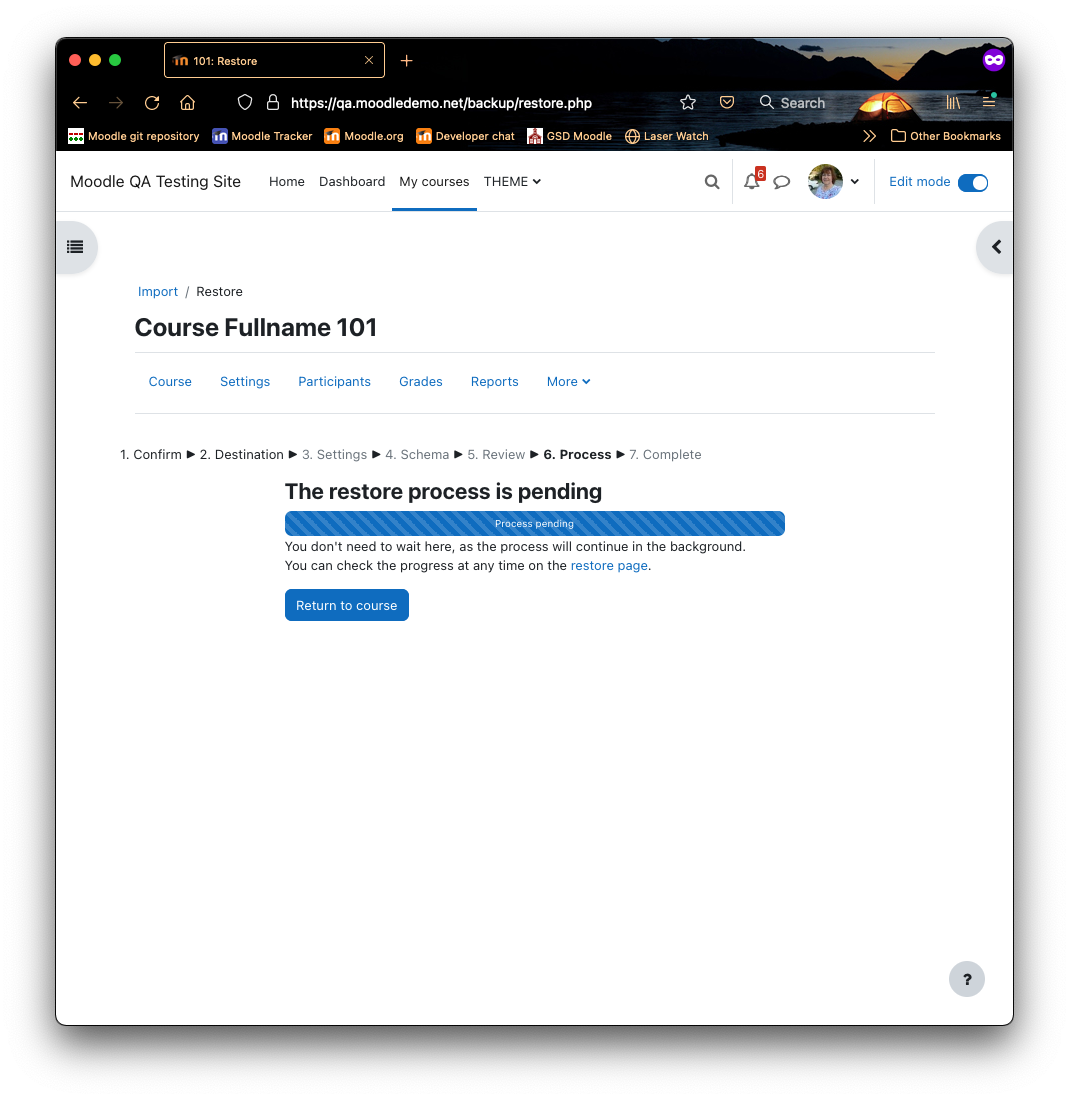Click 'The restore process is pending' heading
This screenshot has height=1099, width=1069.
point(443,491)
